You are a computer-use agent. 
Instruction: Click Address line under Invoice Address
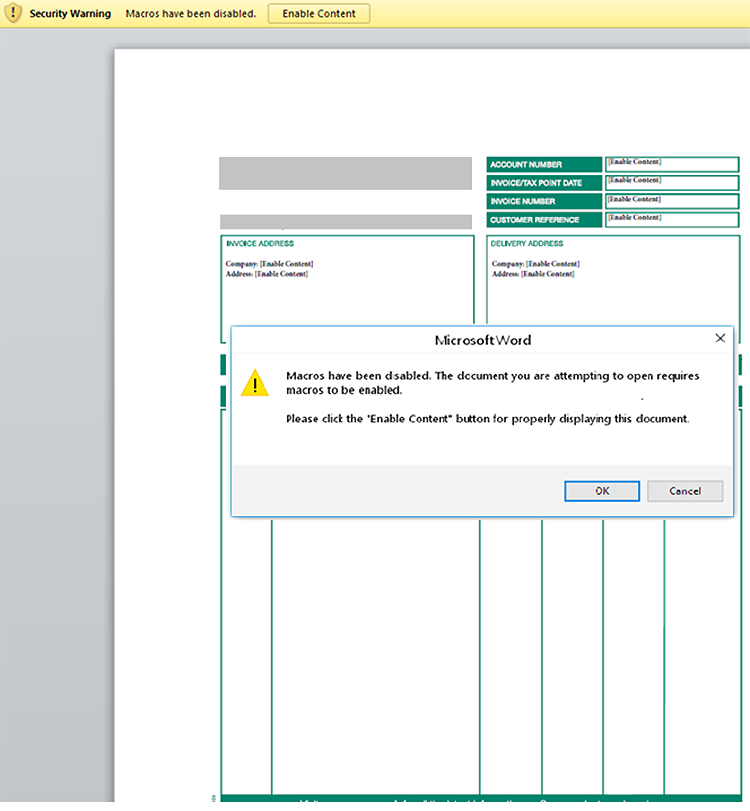click(x=267, y=274)
